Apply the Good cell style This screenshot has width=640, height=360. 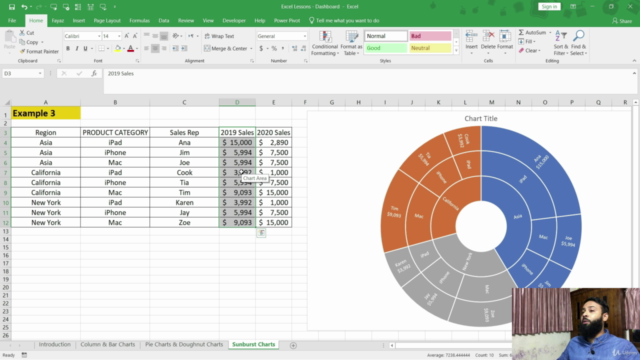point(386,48)
